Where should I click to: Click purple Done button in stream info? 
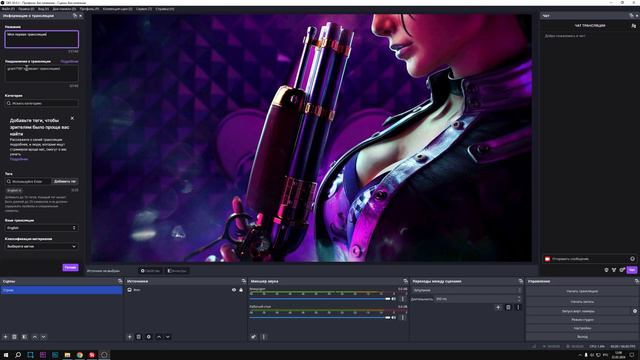(70, 267)
